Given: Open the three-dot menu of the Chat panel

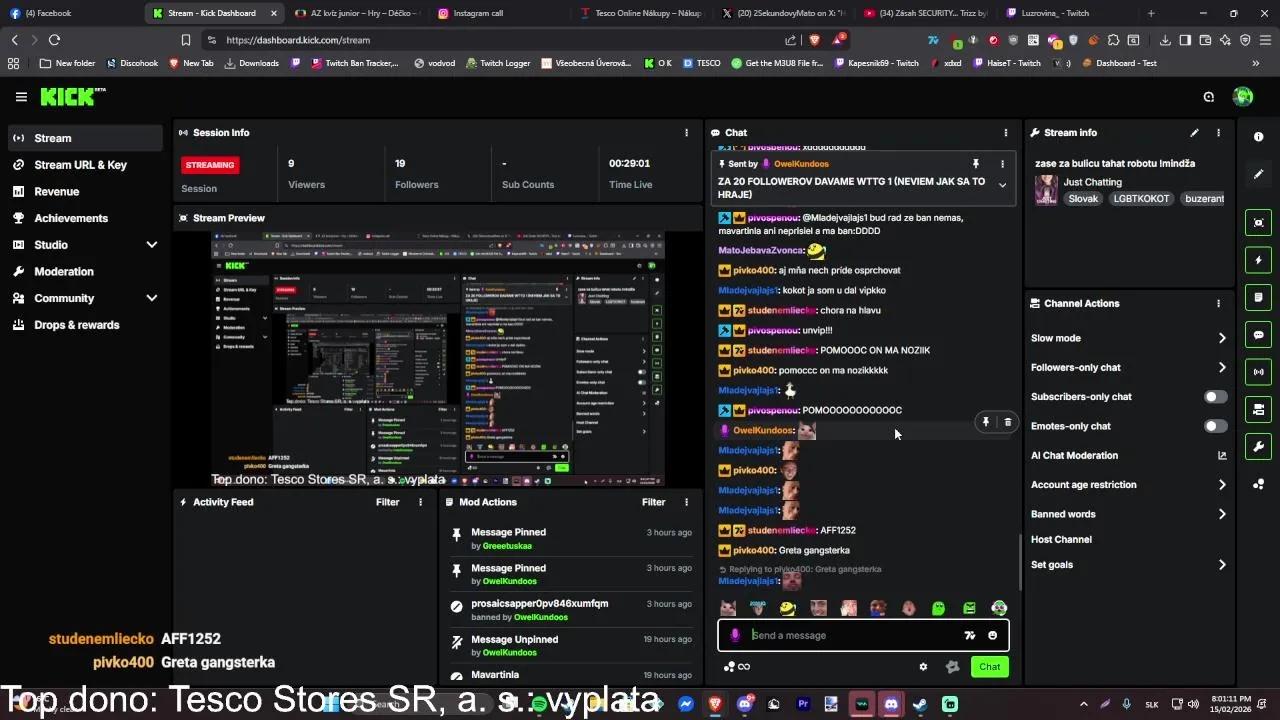Looking at the screenshot, I should pos(1006,132).
